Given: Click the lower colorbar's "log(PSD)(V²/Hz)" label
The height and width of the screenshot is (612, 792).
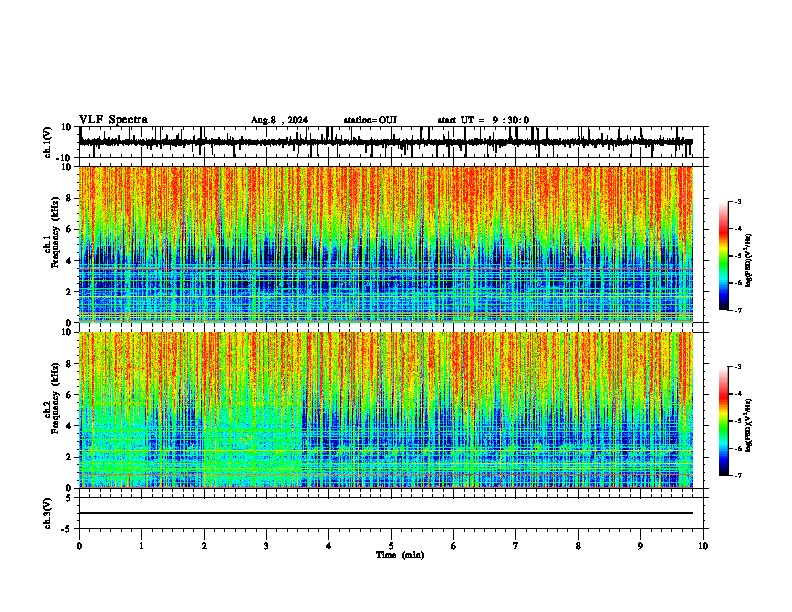Looking at the screenshot, I should point(749,425).
